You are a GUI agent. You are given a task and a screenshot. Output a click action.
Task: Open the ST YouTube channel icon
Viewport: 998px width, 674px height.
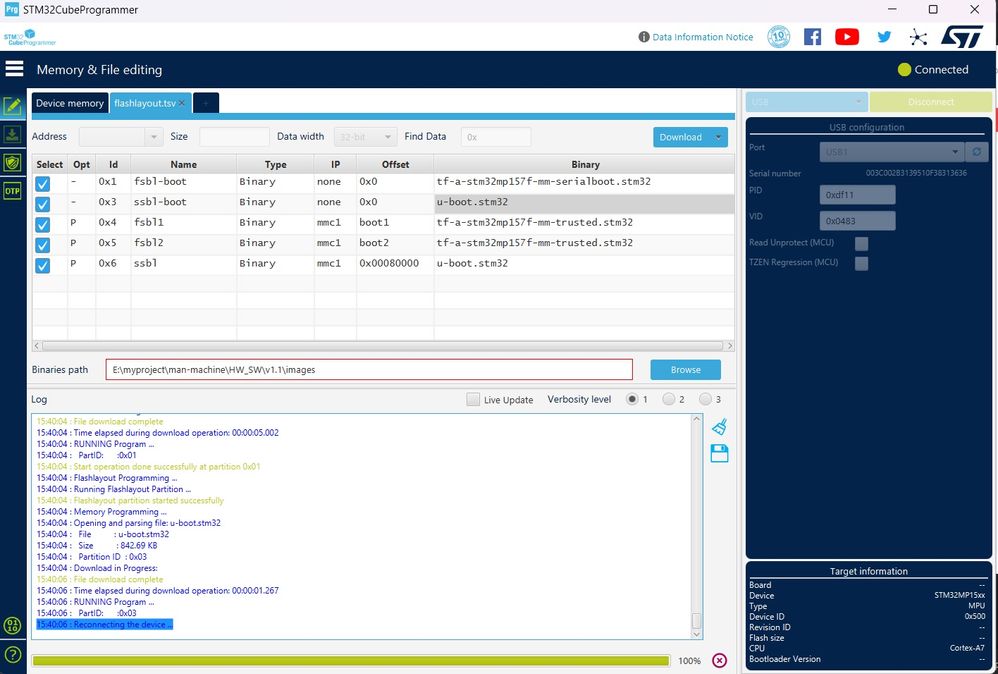(x=847, y=36)
